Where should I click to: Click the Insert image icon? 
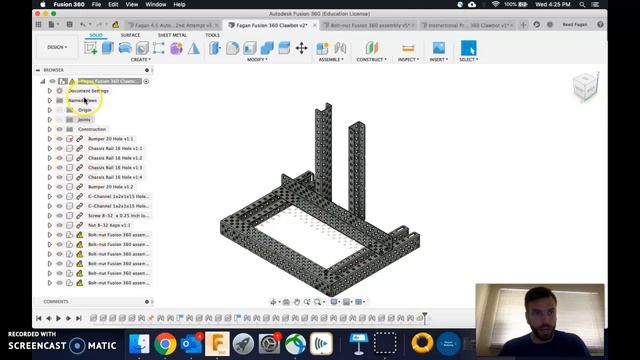pyautogui.click(x=439, y=48)
